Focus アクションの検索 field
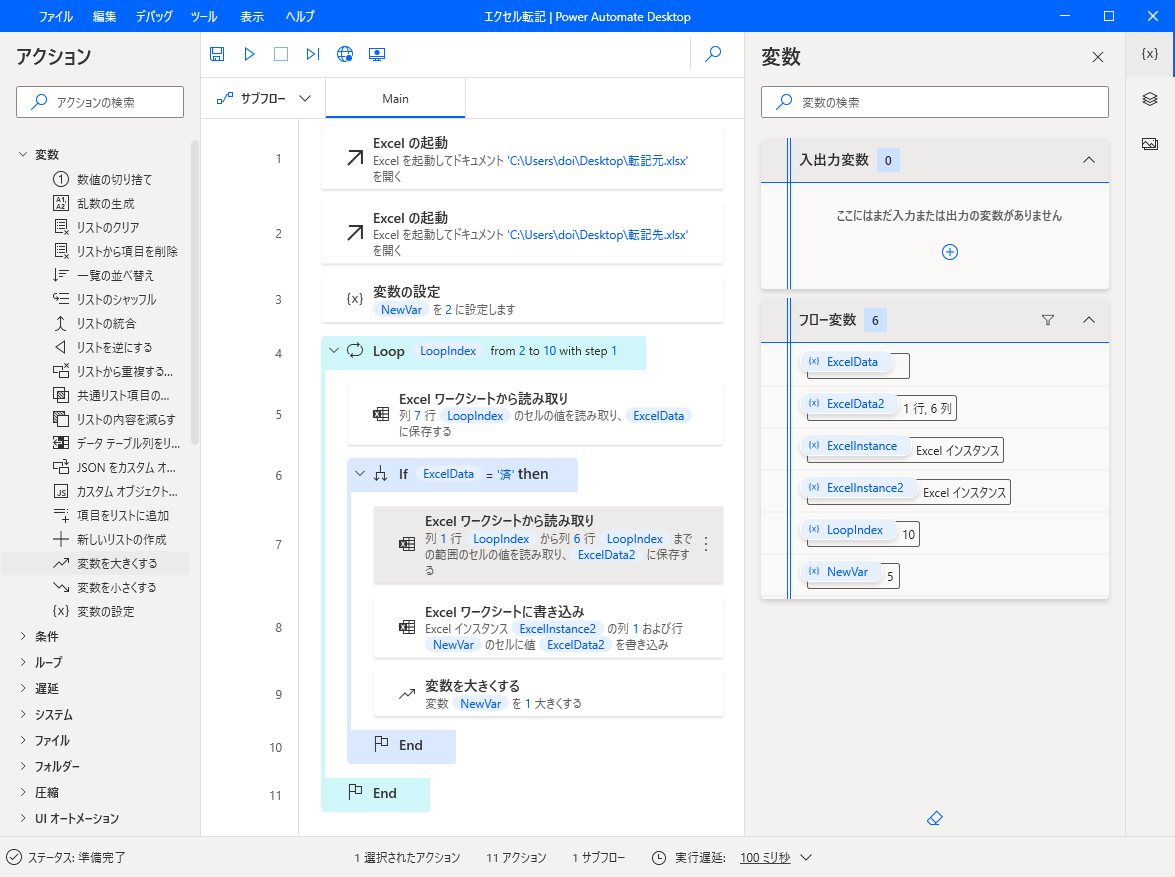The height and width of the screenshot is (877, 1175). [100, 102]
